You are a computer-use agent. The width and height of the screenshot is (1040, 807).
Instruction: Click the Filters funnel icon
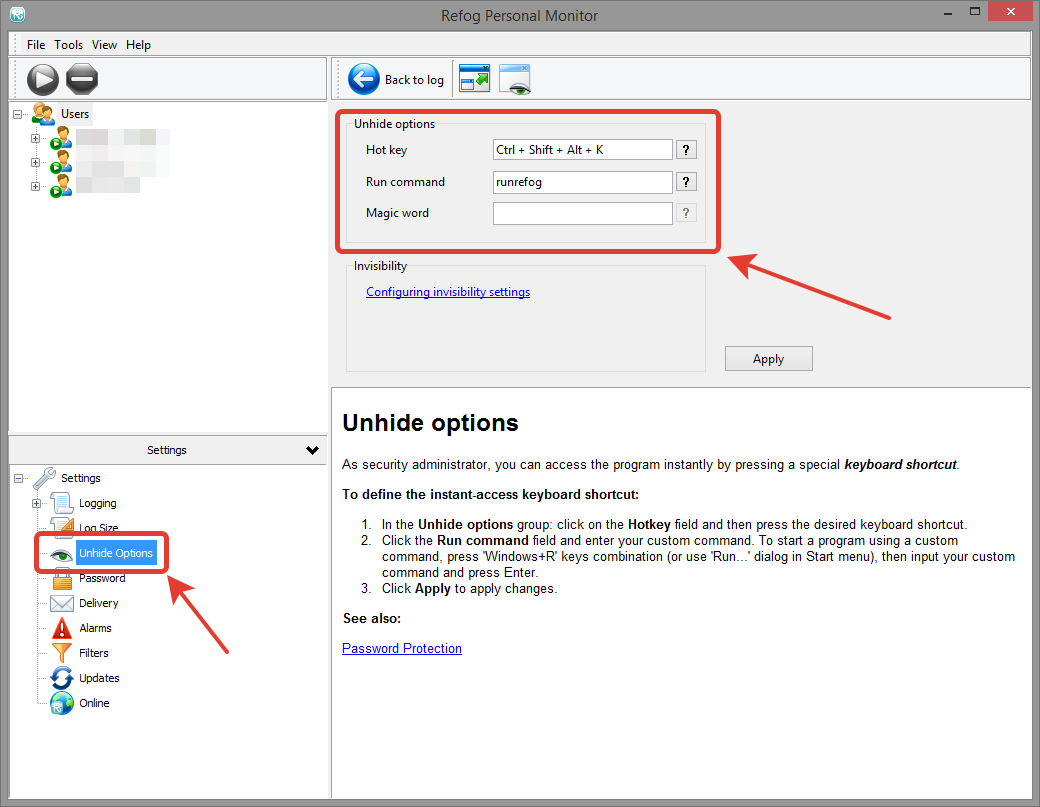62,653
